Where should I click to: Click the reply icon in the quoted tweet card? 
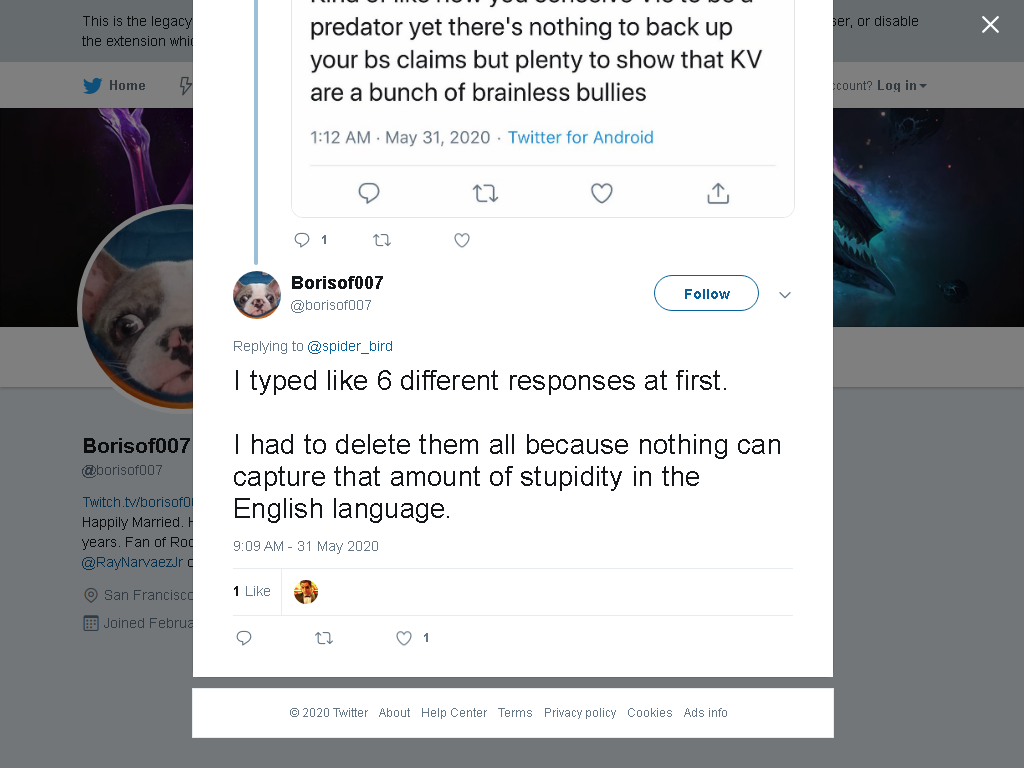pyautogui.click(x=369, y=193)
